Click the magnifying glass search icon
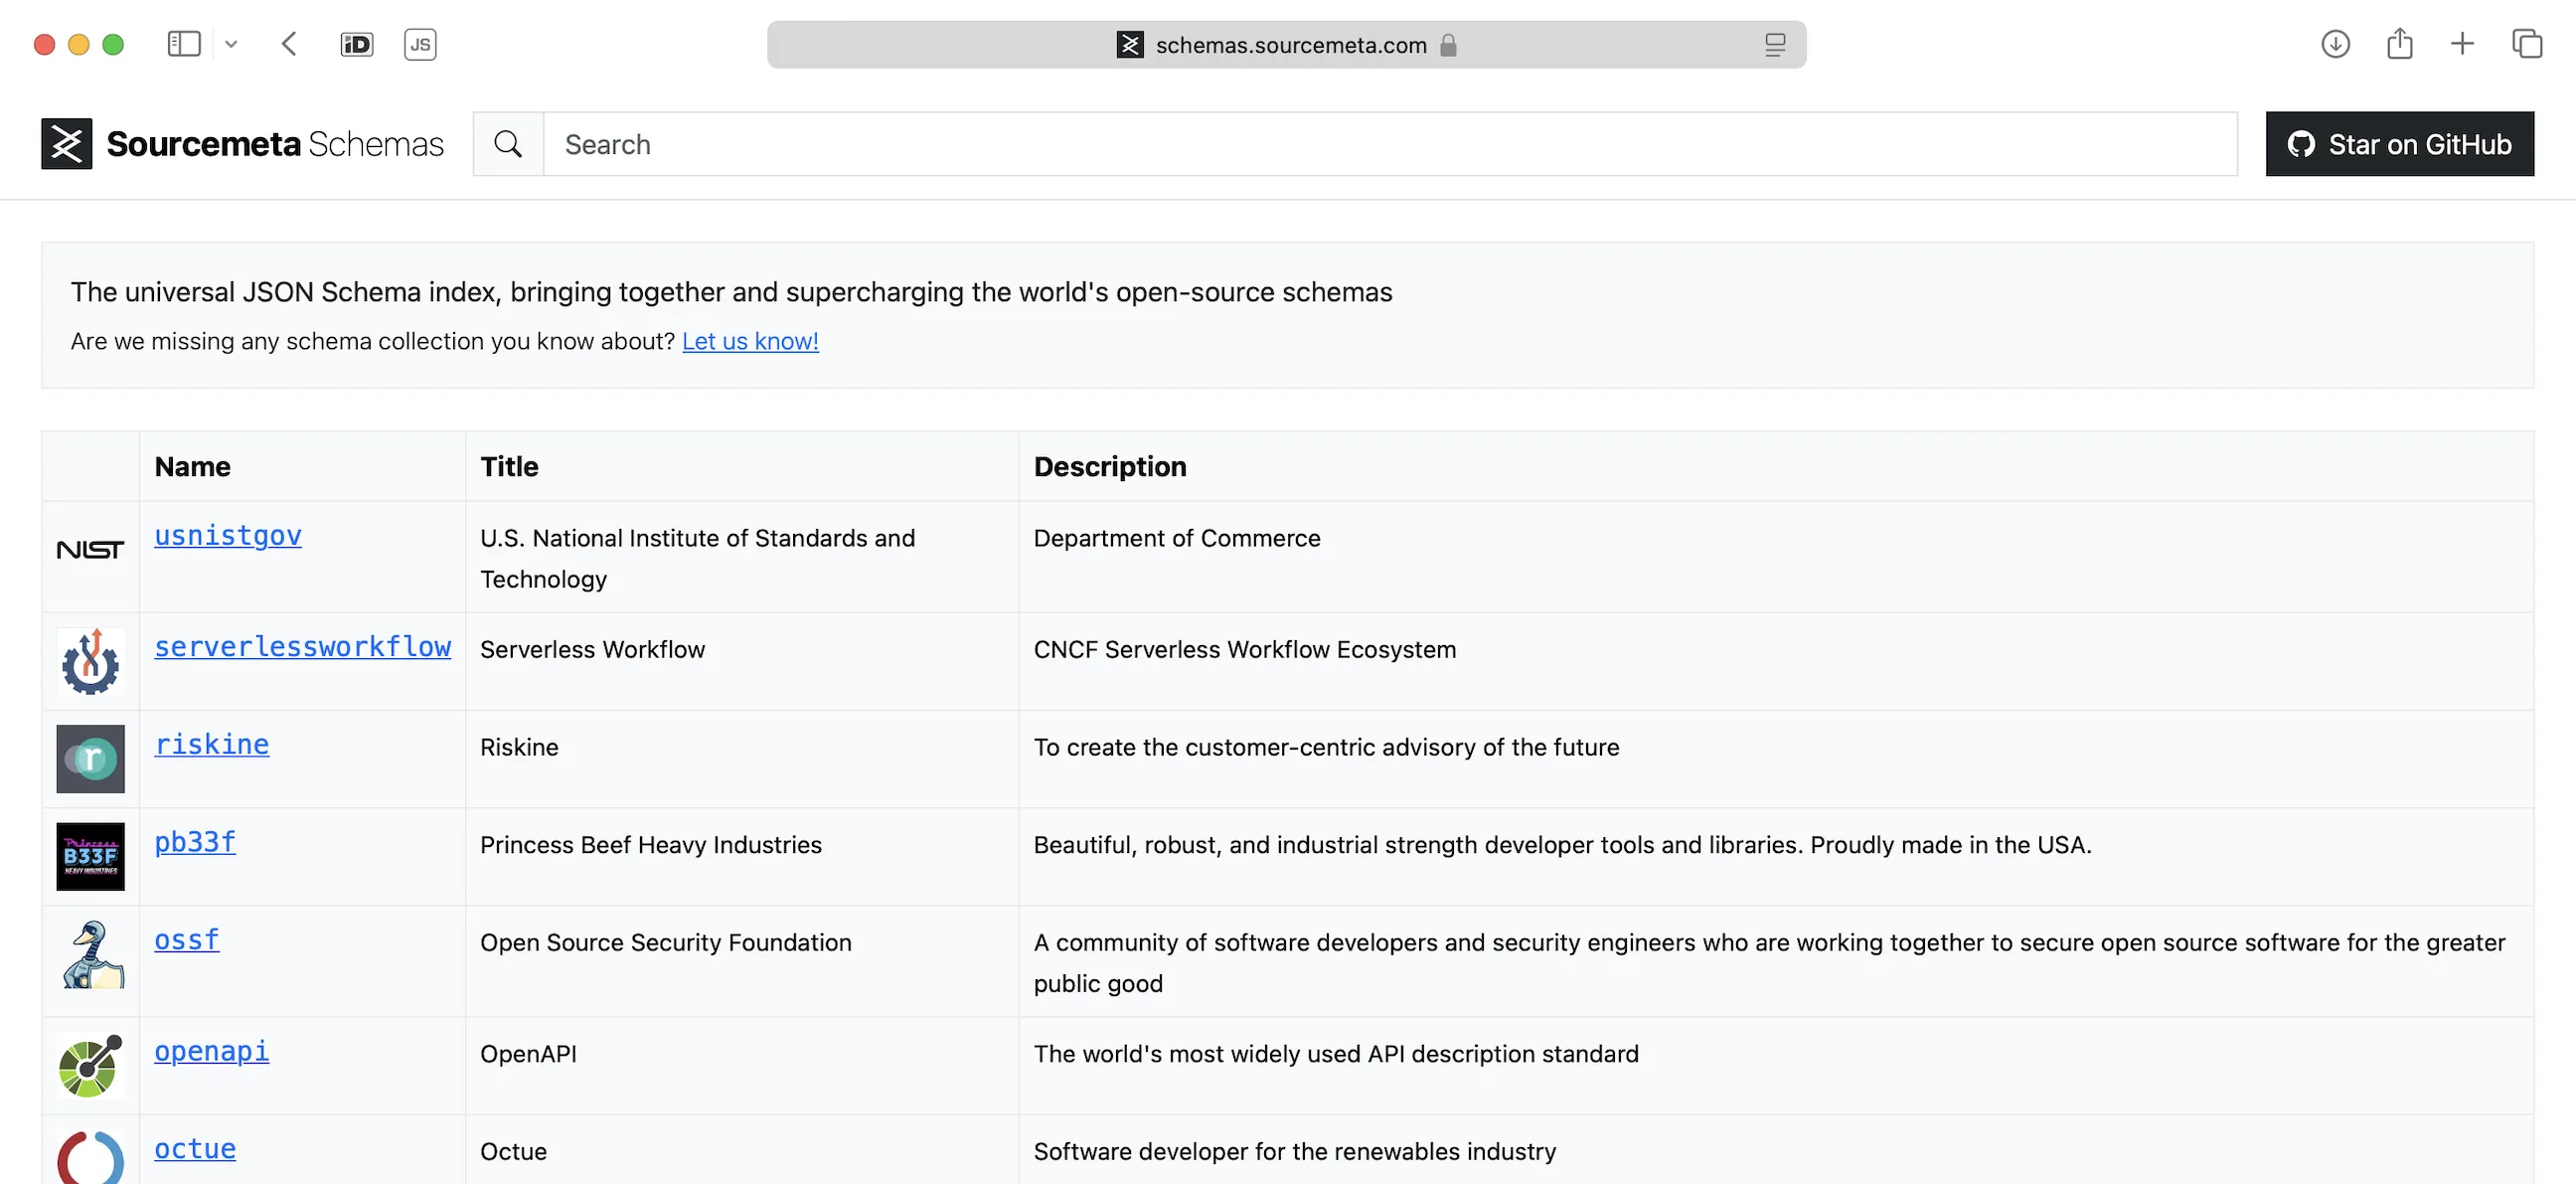 pos(508,144)
